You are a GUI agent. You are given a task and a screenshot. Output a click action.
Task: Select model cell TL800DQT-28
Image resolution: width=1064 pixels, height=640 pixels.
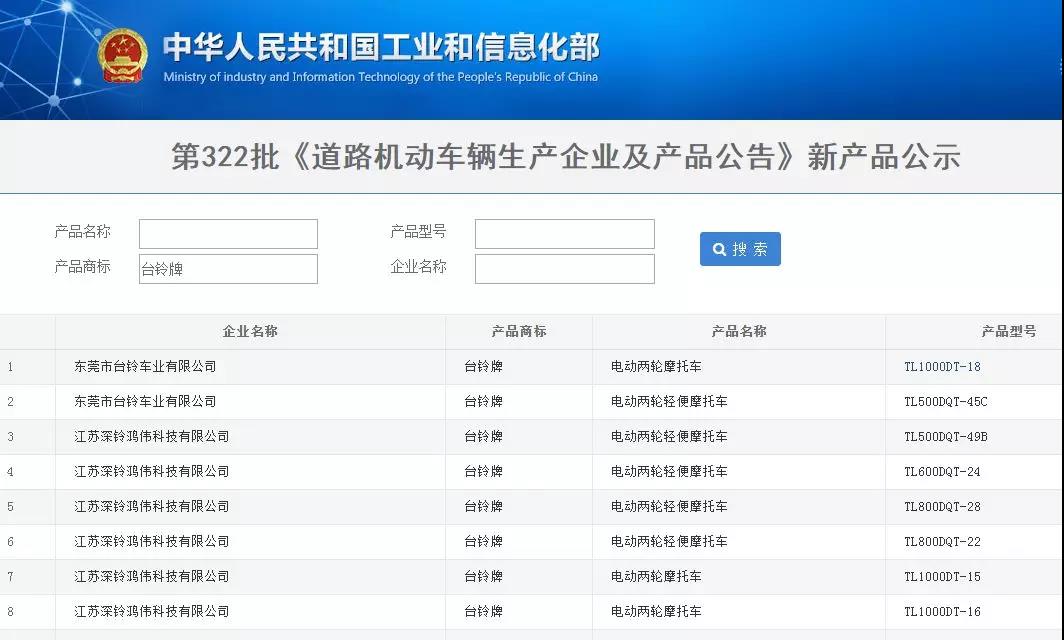pyautogui.click(x=942, y=506)
